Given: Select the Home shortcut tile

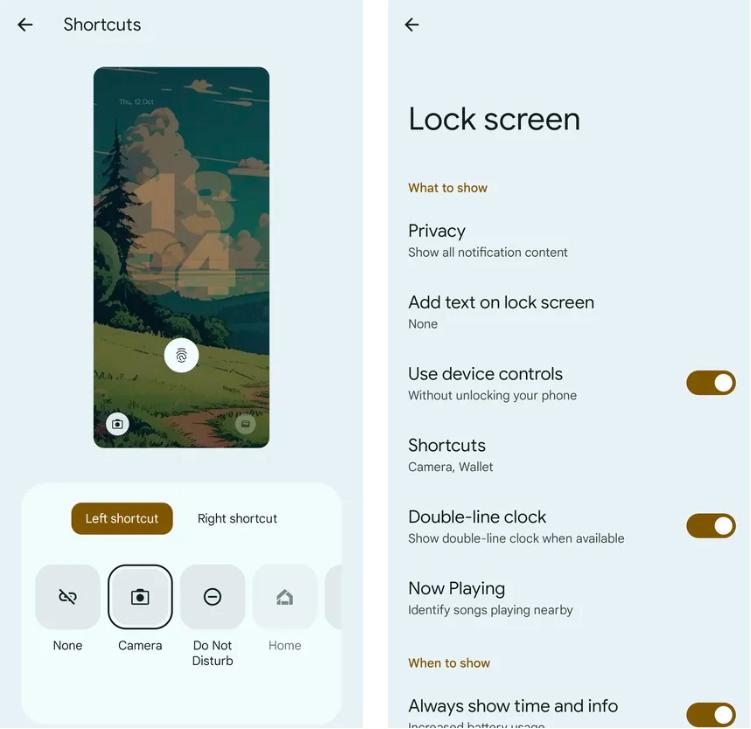Looking at the screenshot, I should [x=284, y=597].
